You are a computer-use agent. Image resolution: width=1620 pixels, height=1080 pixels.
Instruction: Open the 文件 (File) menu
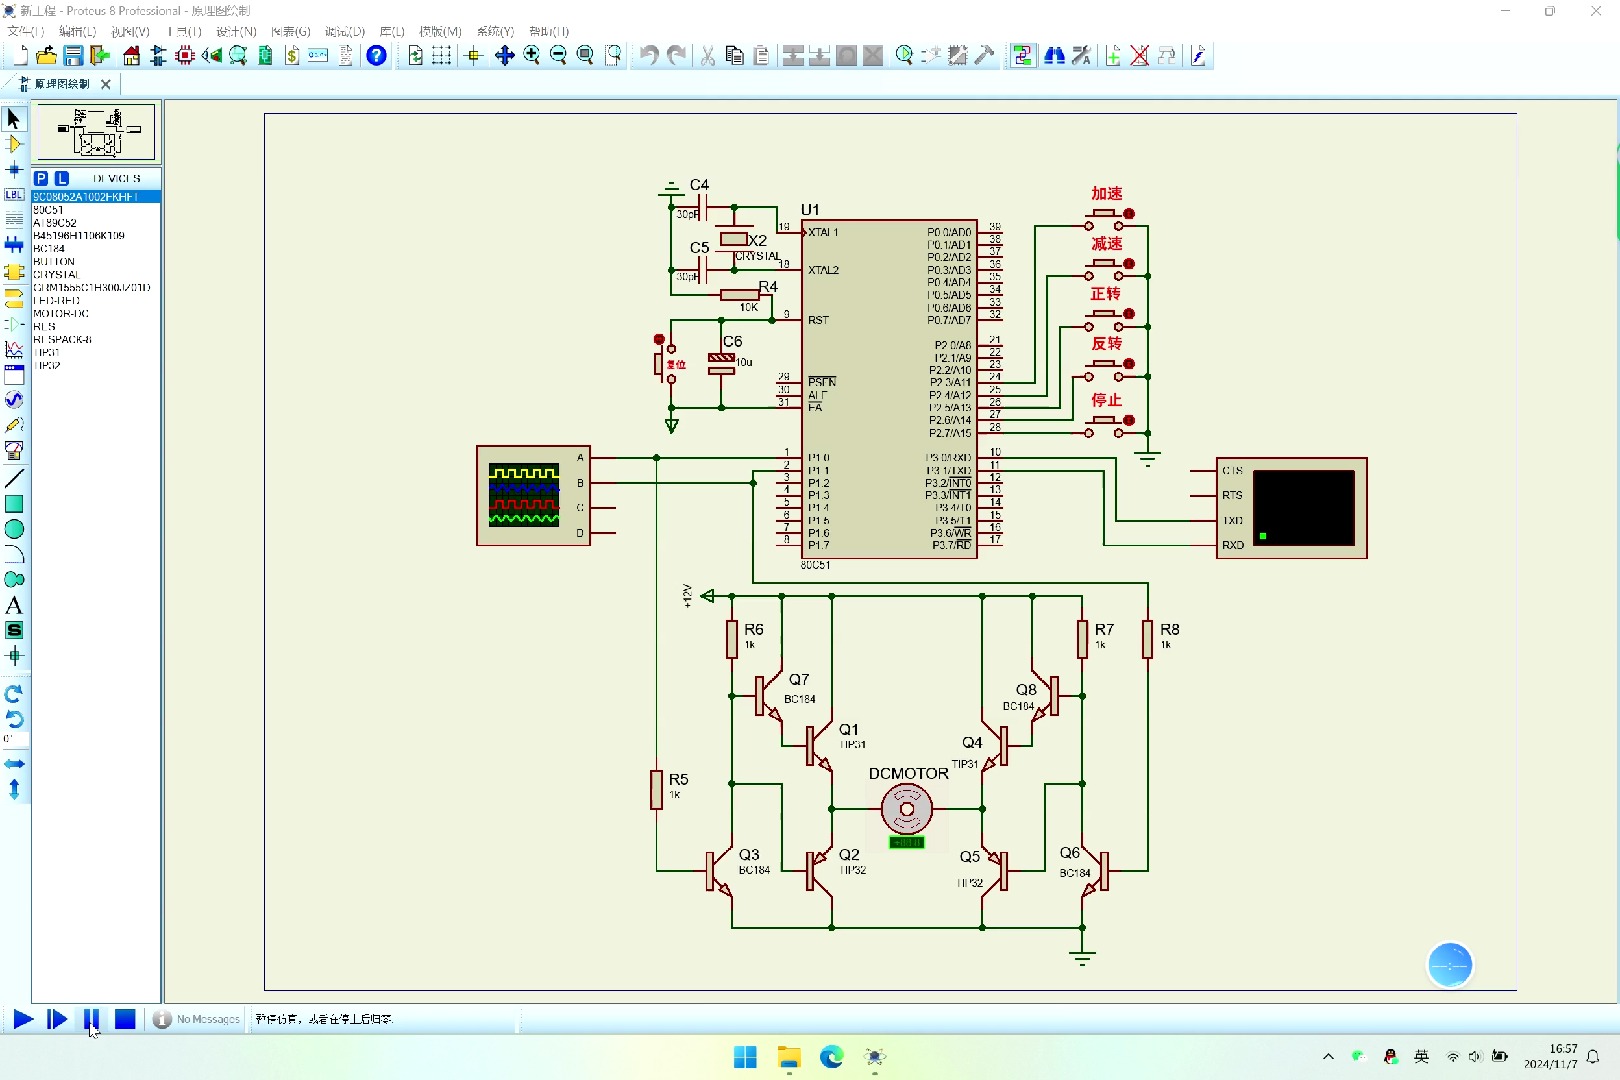coord(26,32)
